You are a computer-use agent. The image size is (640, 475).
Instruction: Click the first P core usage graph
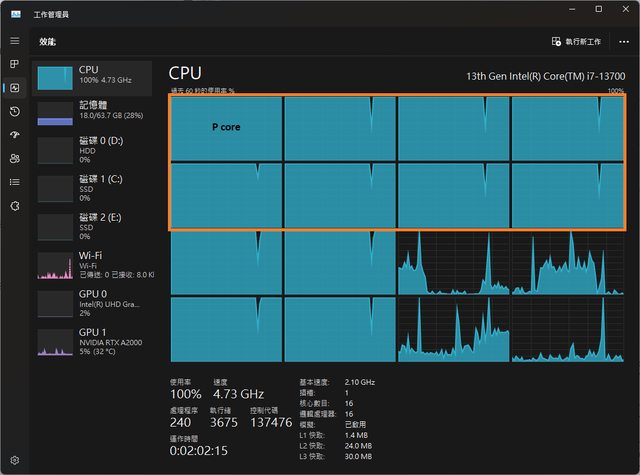point(226,128)
